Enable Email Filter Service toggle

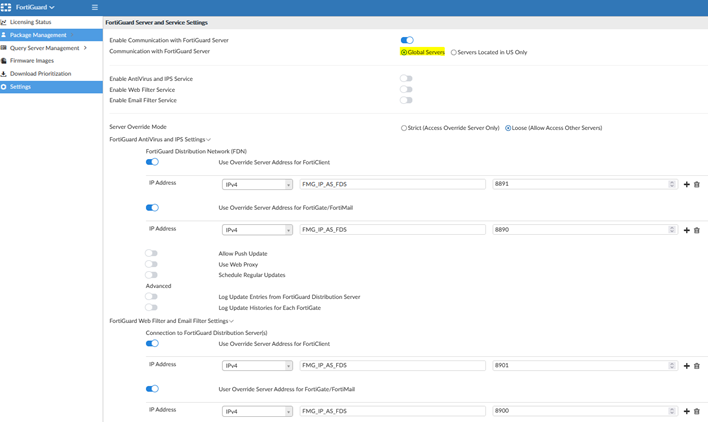(406, 100)
